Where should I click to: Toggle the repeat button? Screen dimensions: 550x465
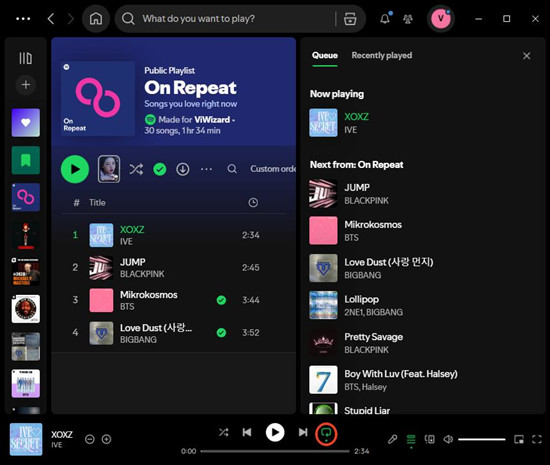326,433
